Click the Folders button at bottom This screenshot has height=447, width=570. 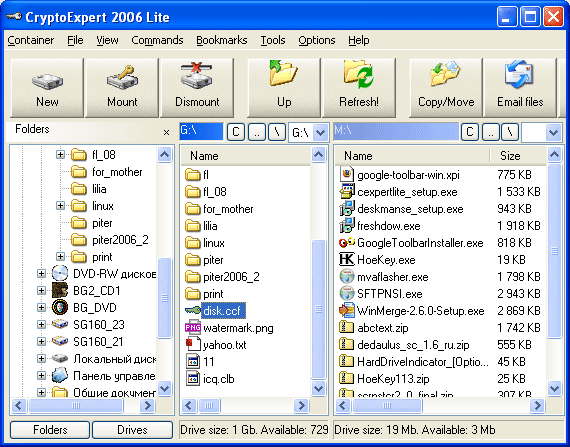pyautogui.click(x=50, y=430)
